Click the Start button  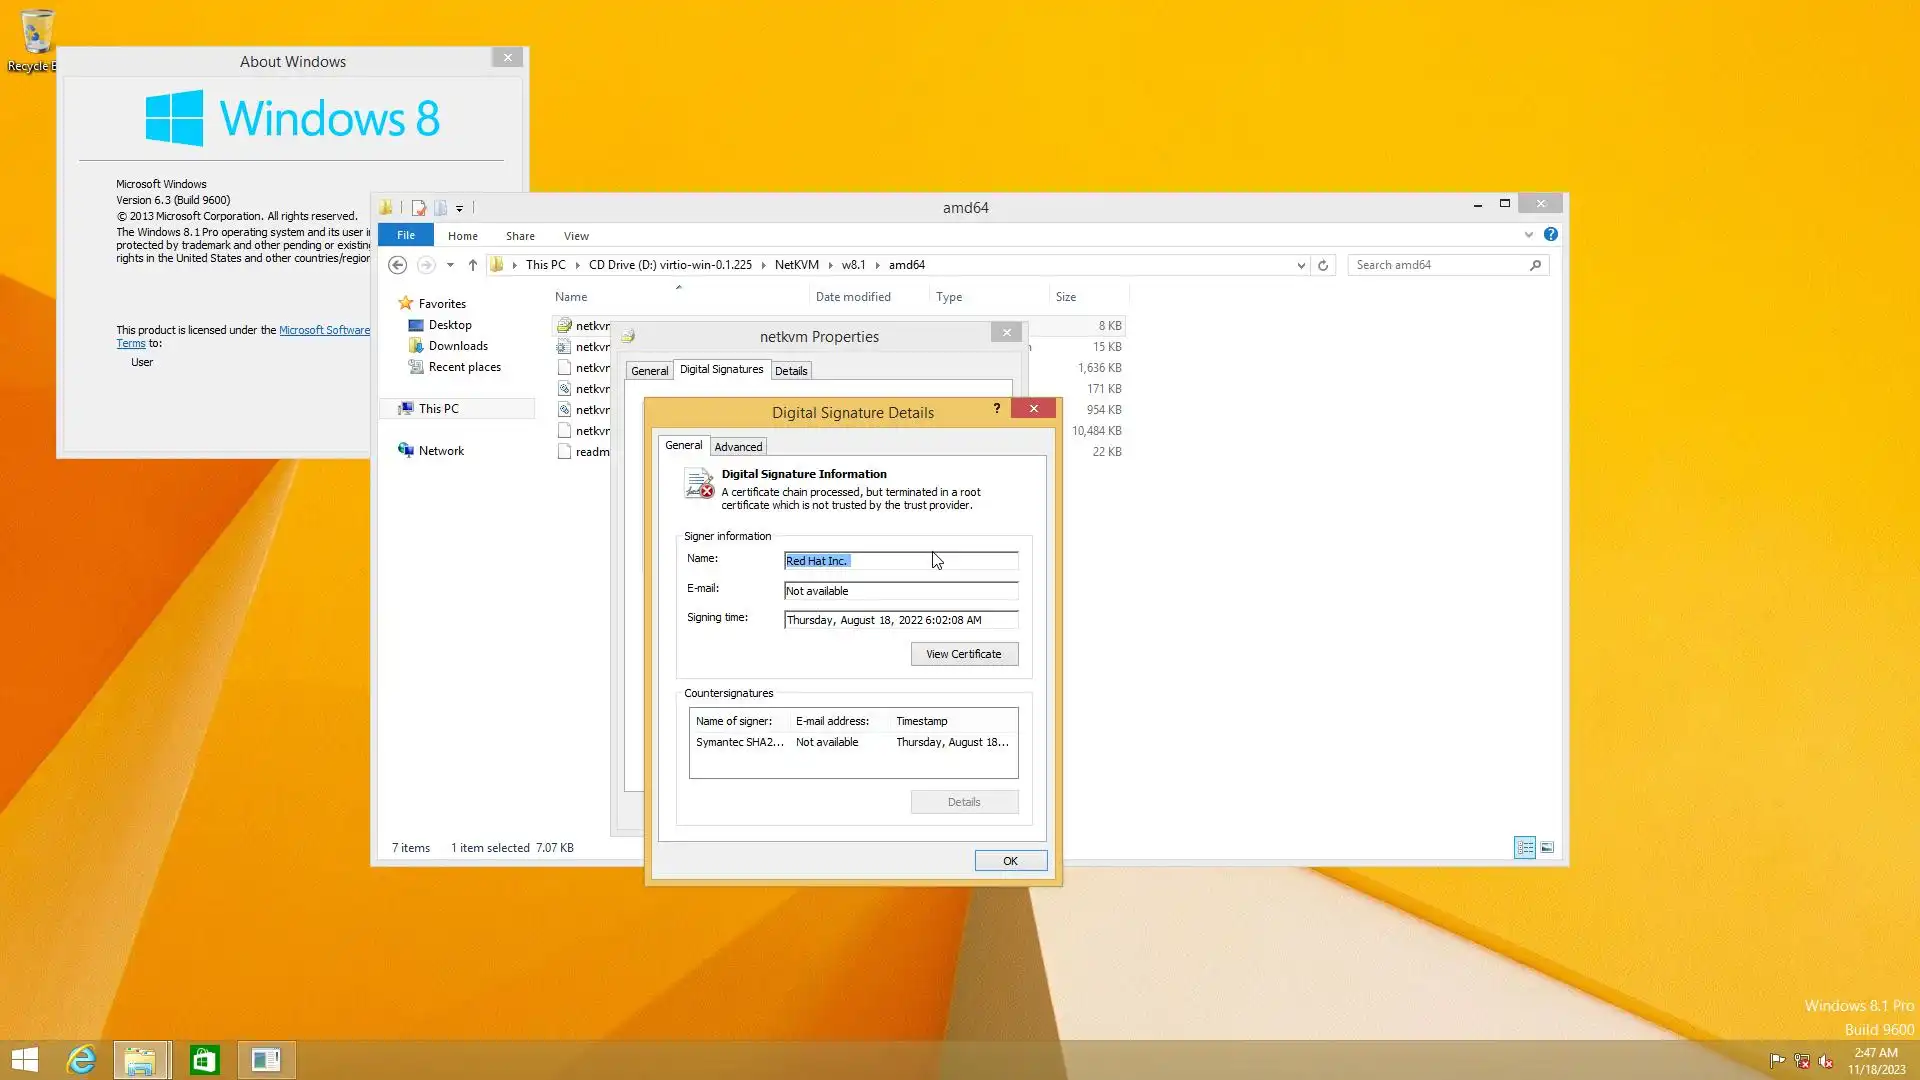(25, 1060)
